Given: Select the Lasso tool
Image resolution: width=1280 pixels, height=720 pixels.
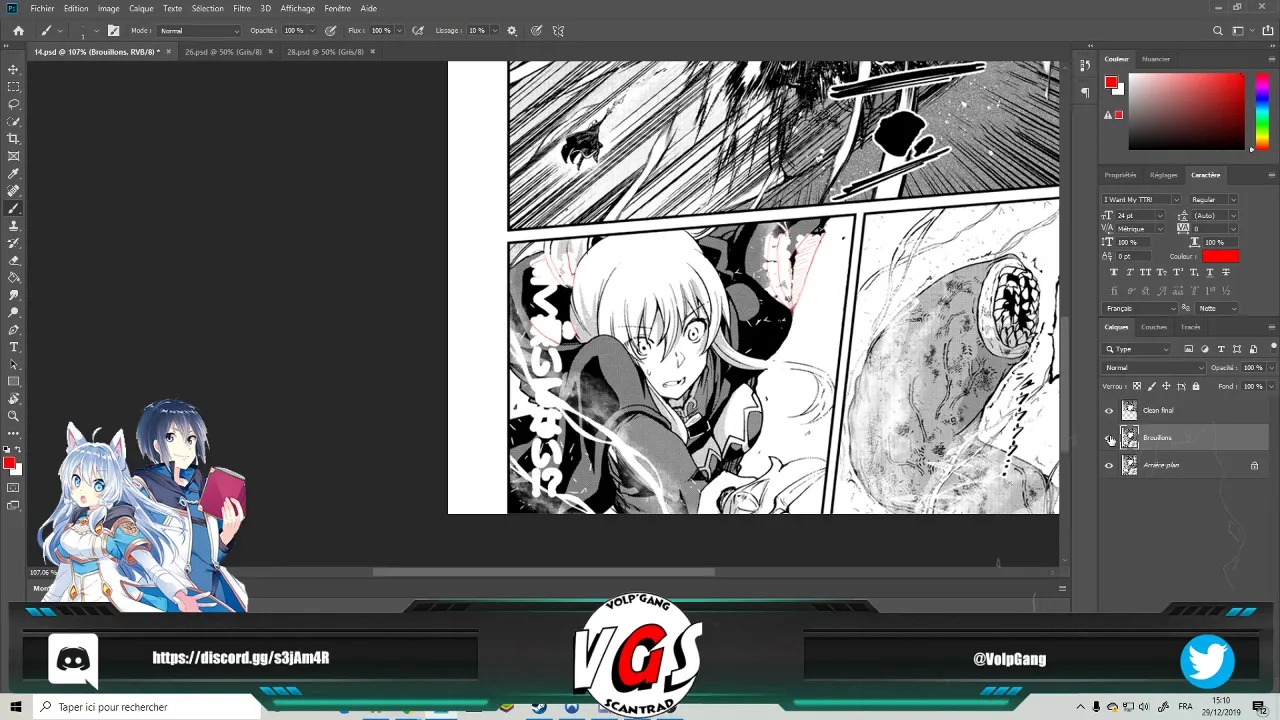Looking at the screenshot, I should [13, 104].
